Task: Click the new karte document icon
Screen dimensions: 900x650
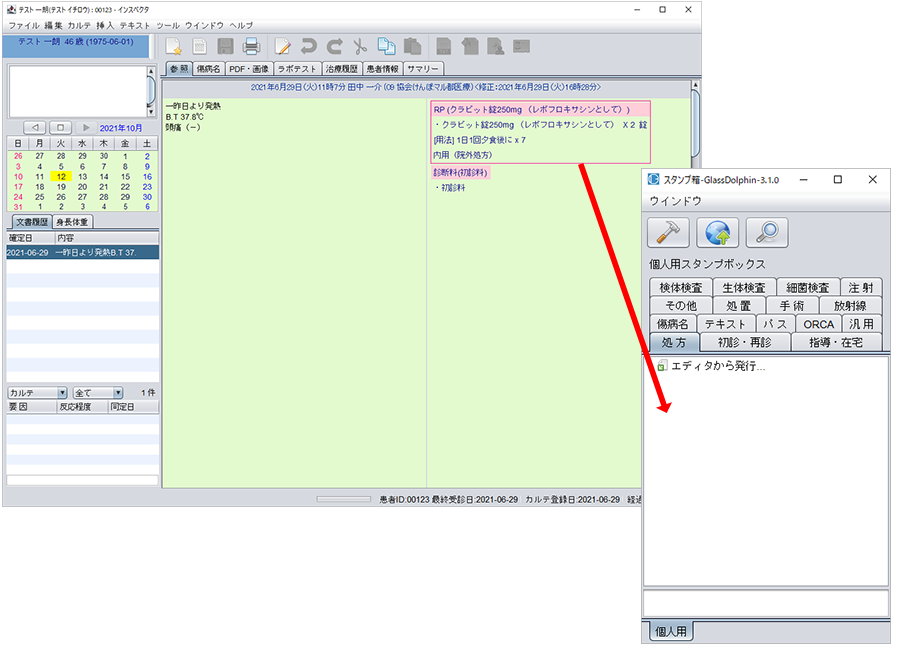Action: click(x=174, y=46)
